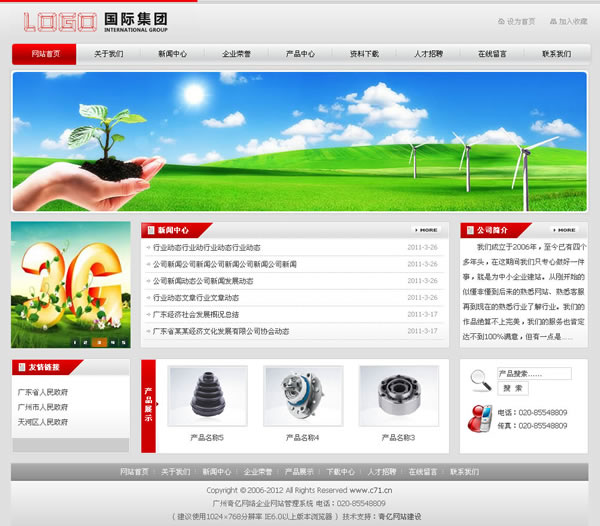Click the 公司简介 panel header icon
This screenshot has height=526, width=600.
pyautogui.click(x=470, y=230)
